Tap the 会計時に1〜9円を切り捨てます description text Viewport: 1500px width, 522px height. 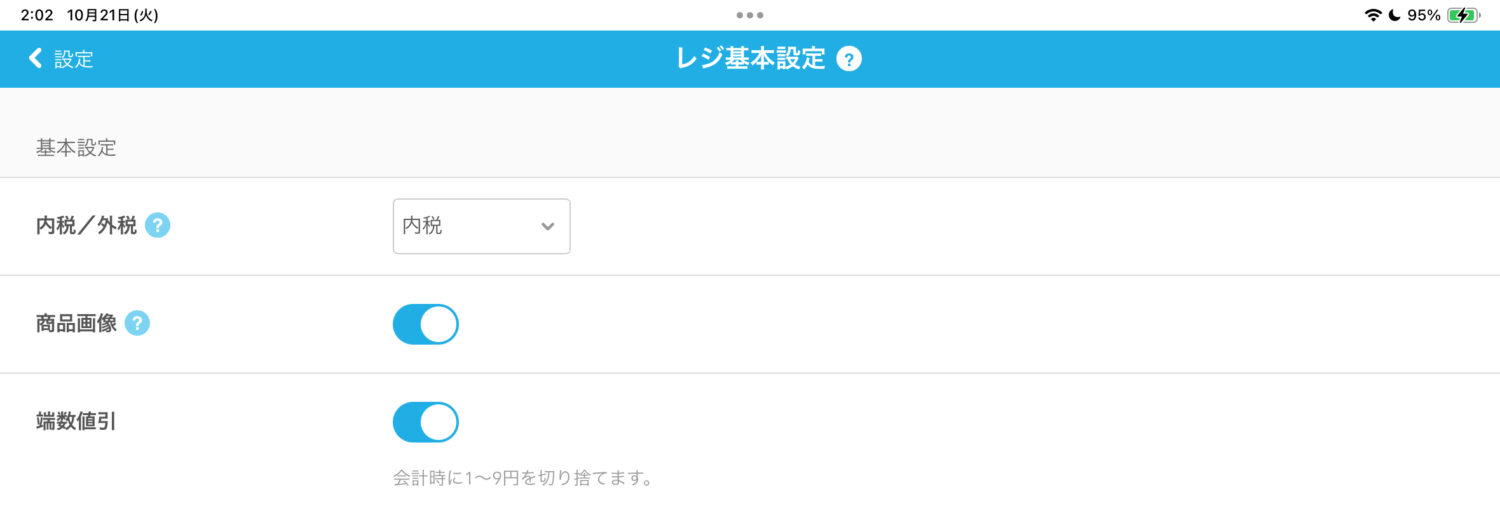coord(523,478)
